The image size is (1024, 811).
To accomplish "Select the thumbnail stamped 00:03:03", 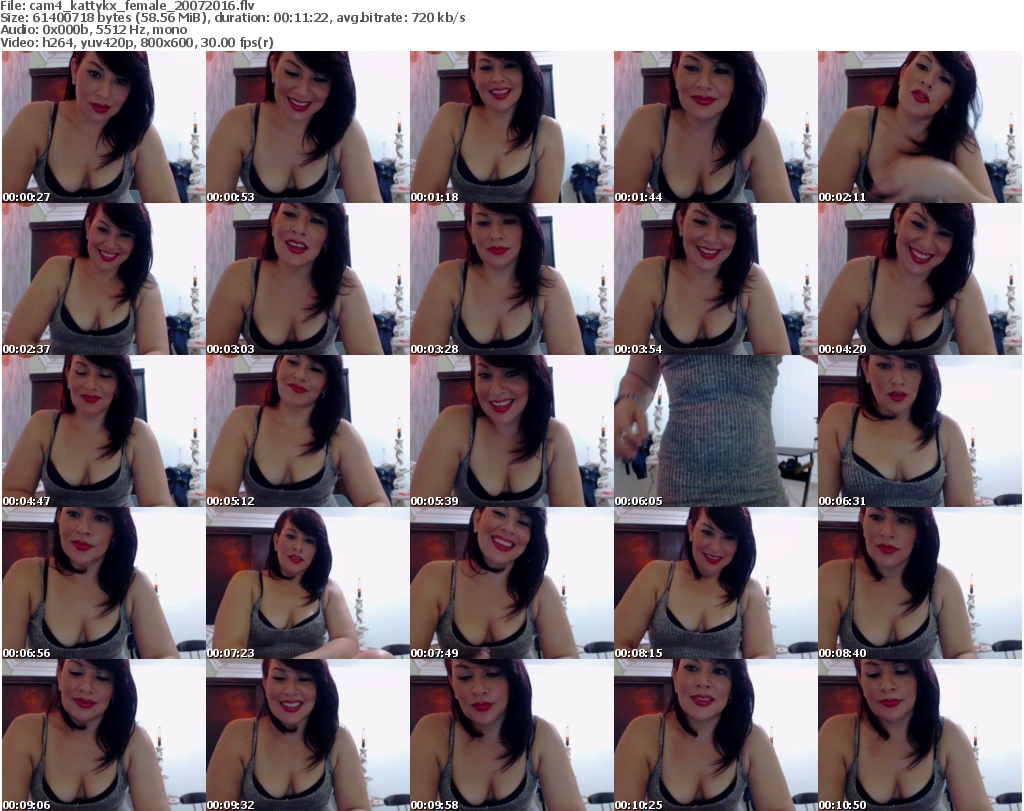I will click(x=308, y=279).
